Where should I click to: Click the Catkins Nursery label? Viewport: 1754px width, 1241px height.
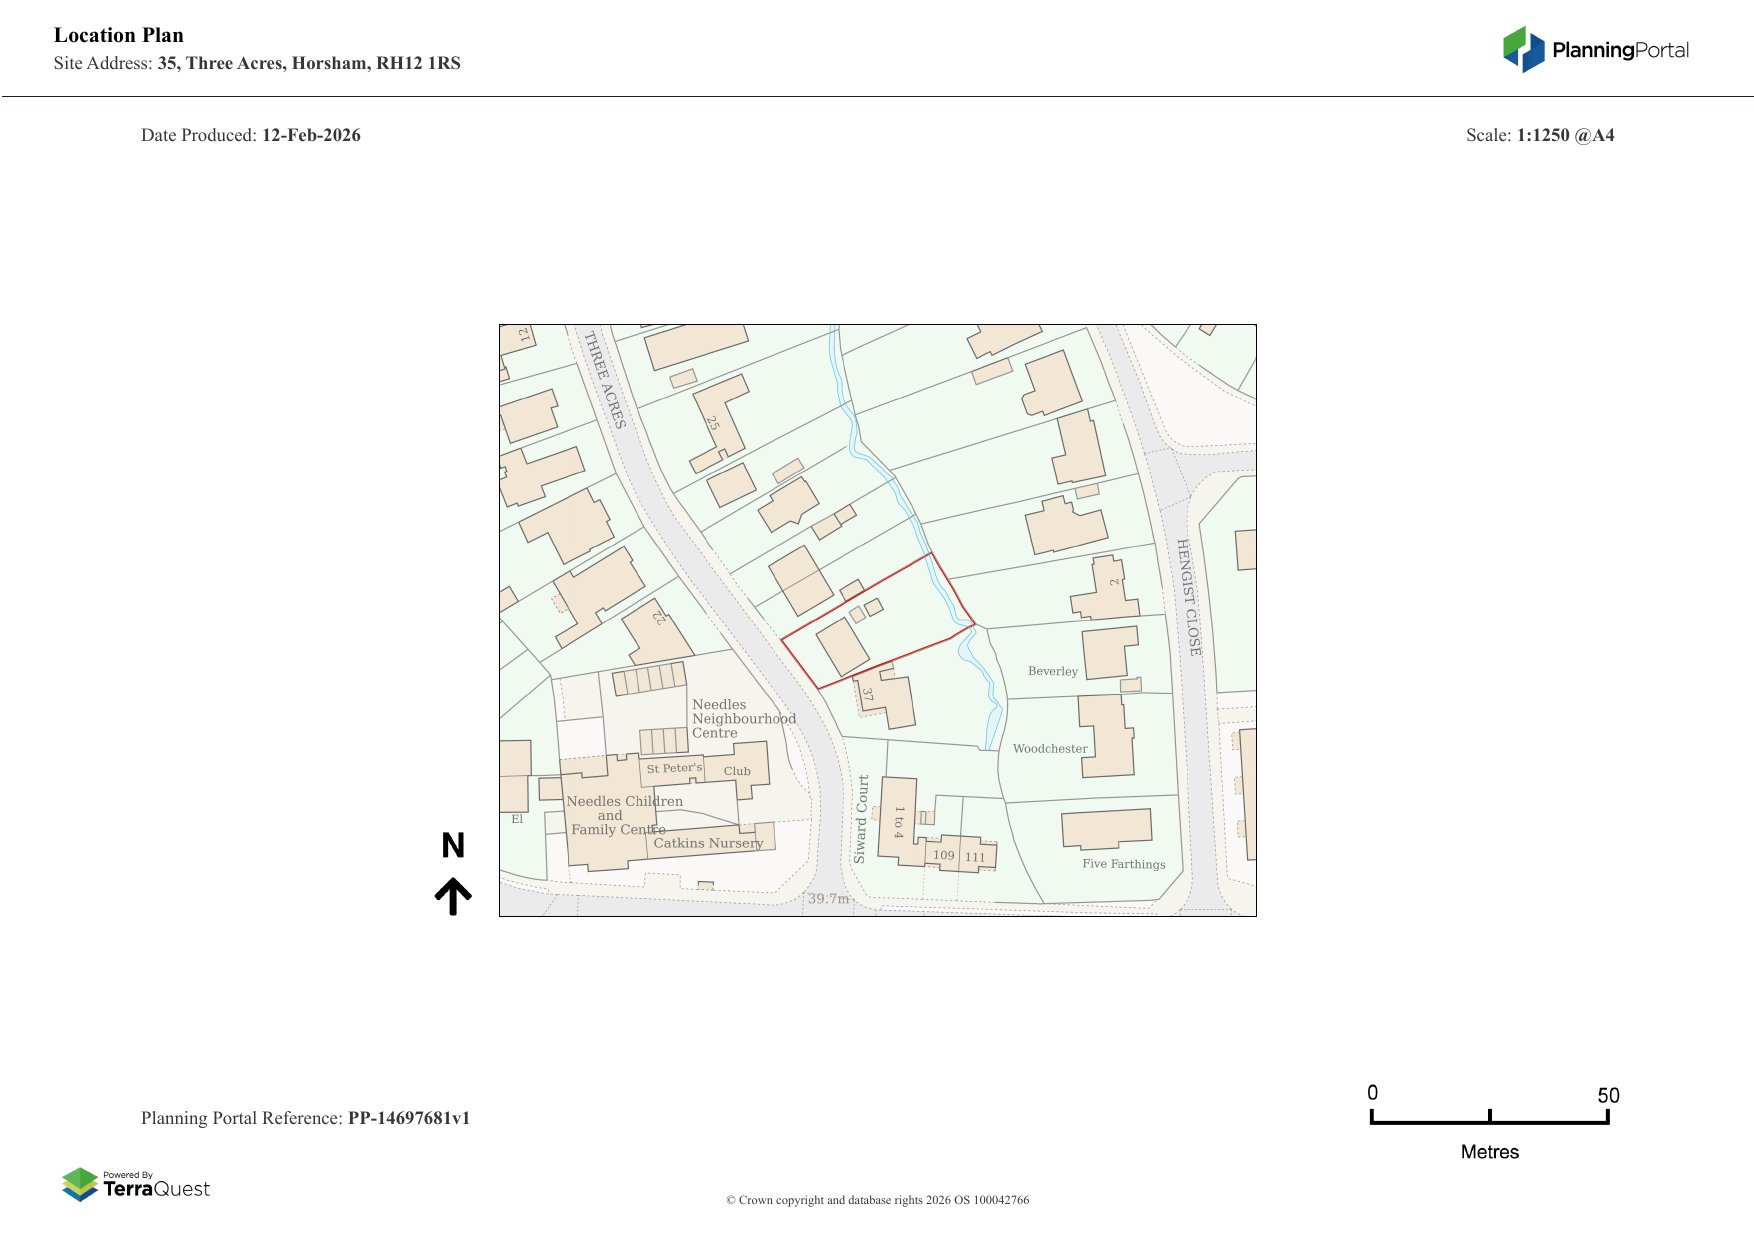click(x=708, y=843)
